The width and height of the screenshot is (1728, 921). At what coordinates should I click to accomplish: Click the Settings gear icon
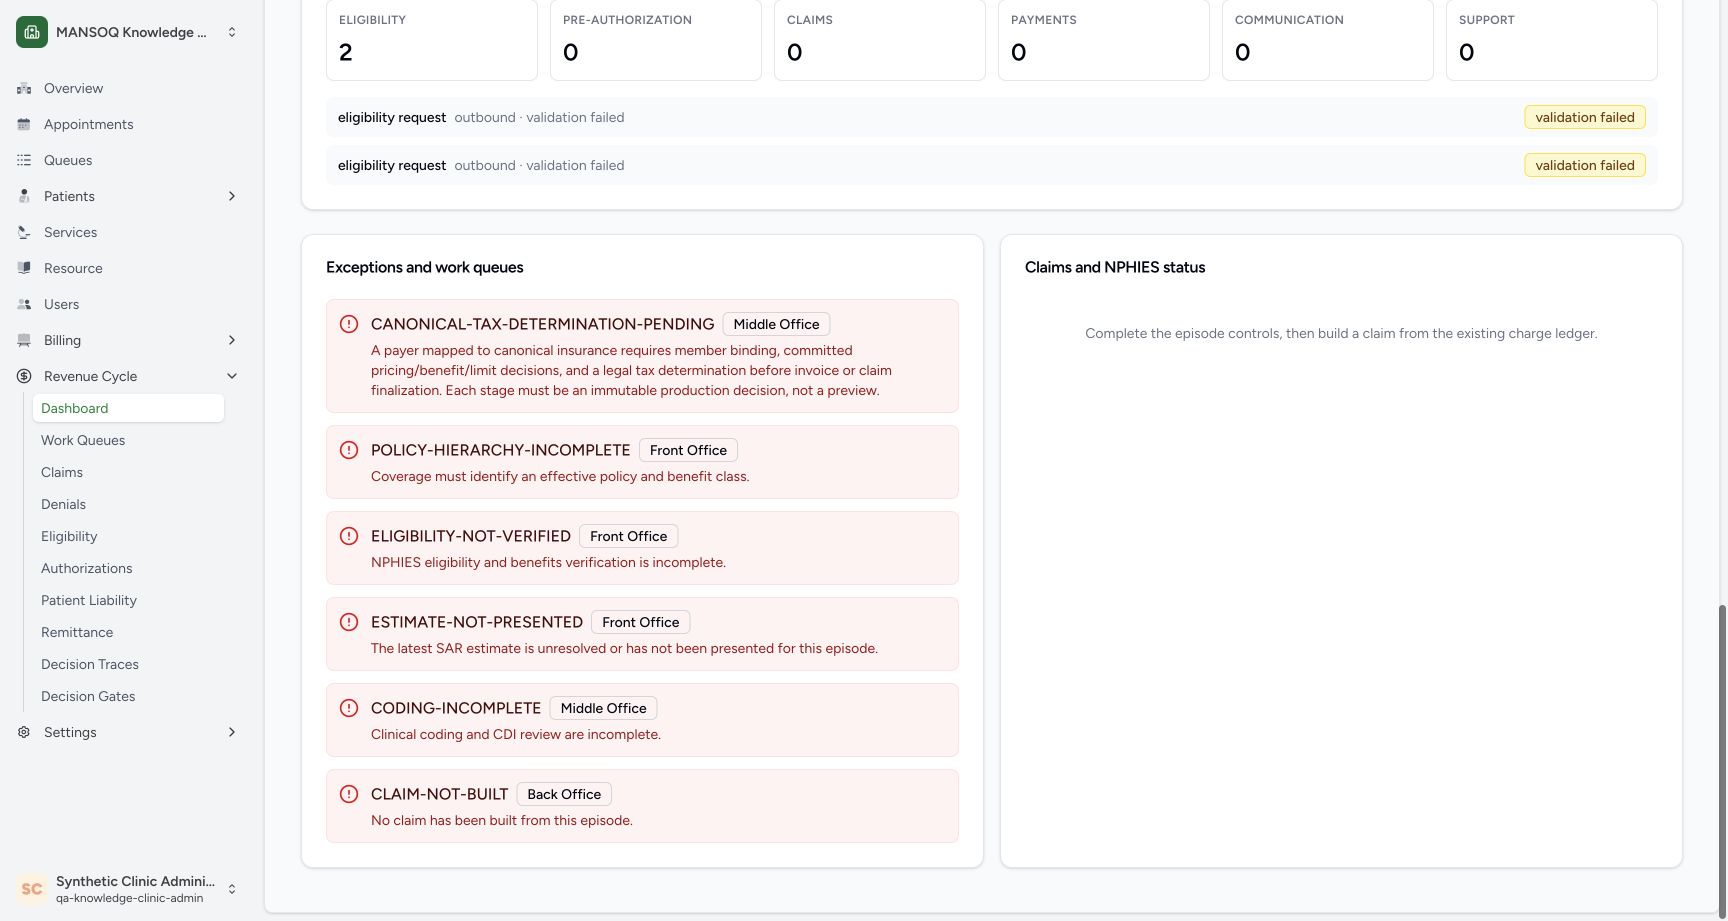click(24, 732)
